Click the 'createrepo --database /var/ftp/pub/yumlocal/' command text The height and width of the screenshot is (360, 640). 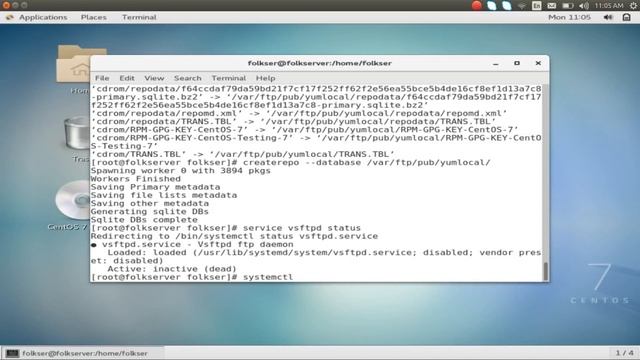point(367,162)
